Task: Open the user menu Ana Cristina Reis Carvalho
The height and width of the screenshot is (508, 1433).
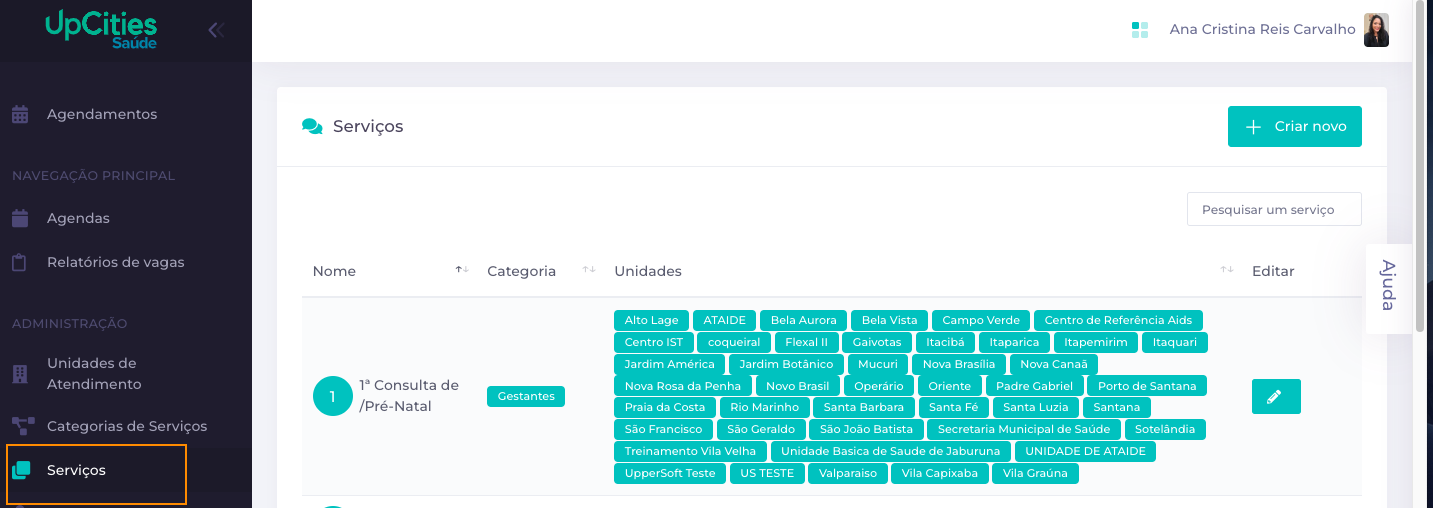Action: 1262,30
